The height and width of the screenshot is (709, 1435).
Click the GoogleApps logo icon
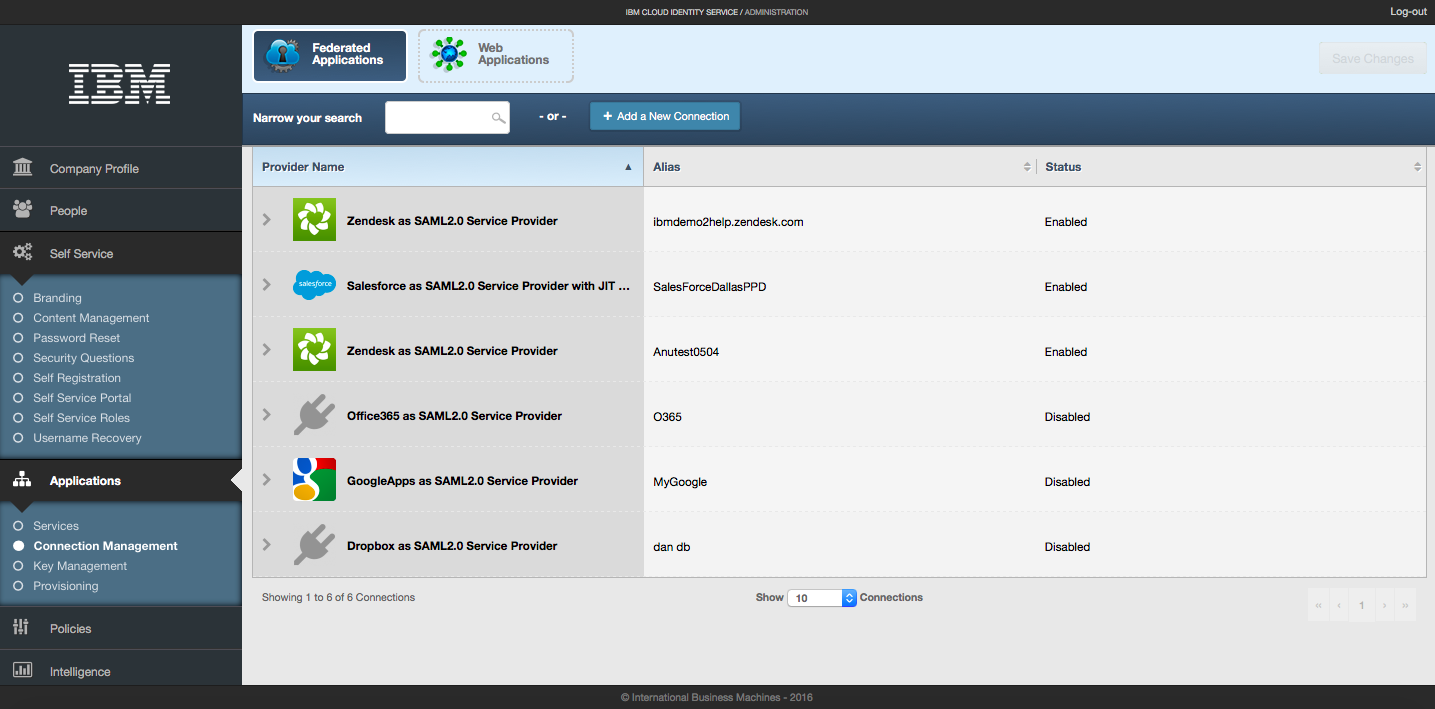tap(314, 480)
